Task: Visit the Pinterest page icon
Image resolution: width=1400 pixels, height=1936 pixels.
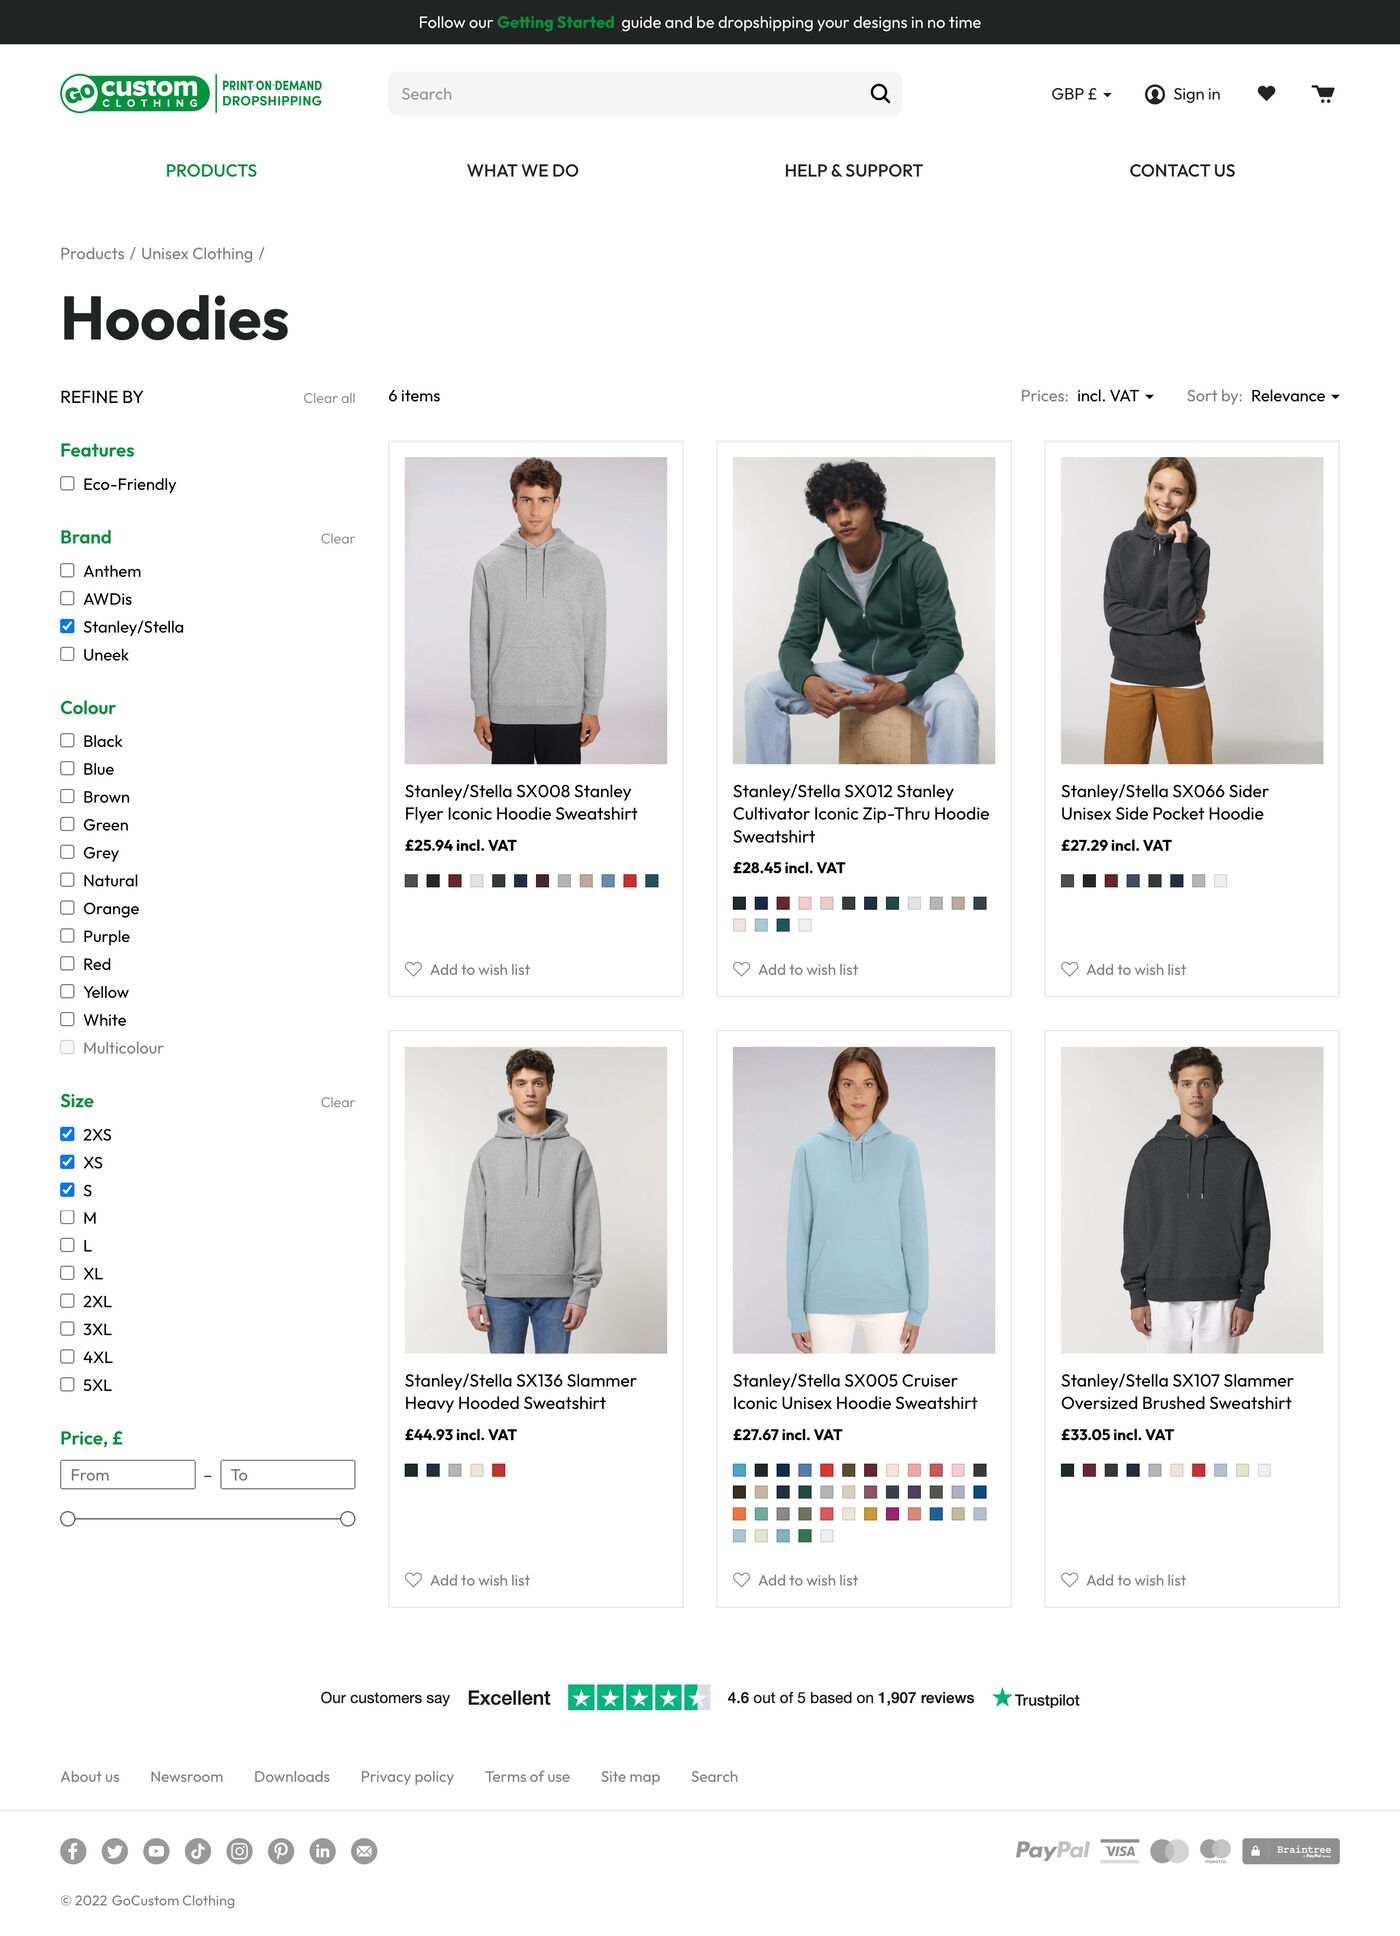Action: [281, 1851]
